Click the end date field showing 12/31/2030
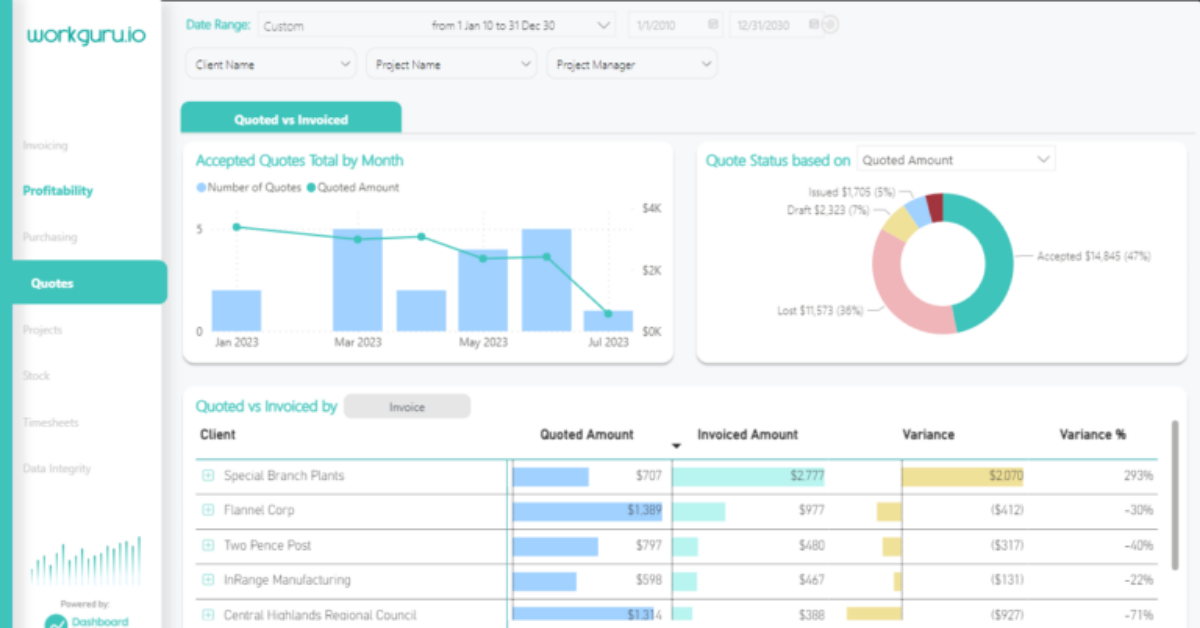1200x628 pixels. tap(776, 25)
